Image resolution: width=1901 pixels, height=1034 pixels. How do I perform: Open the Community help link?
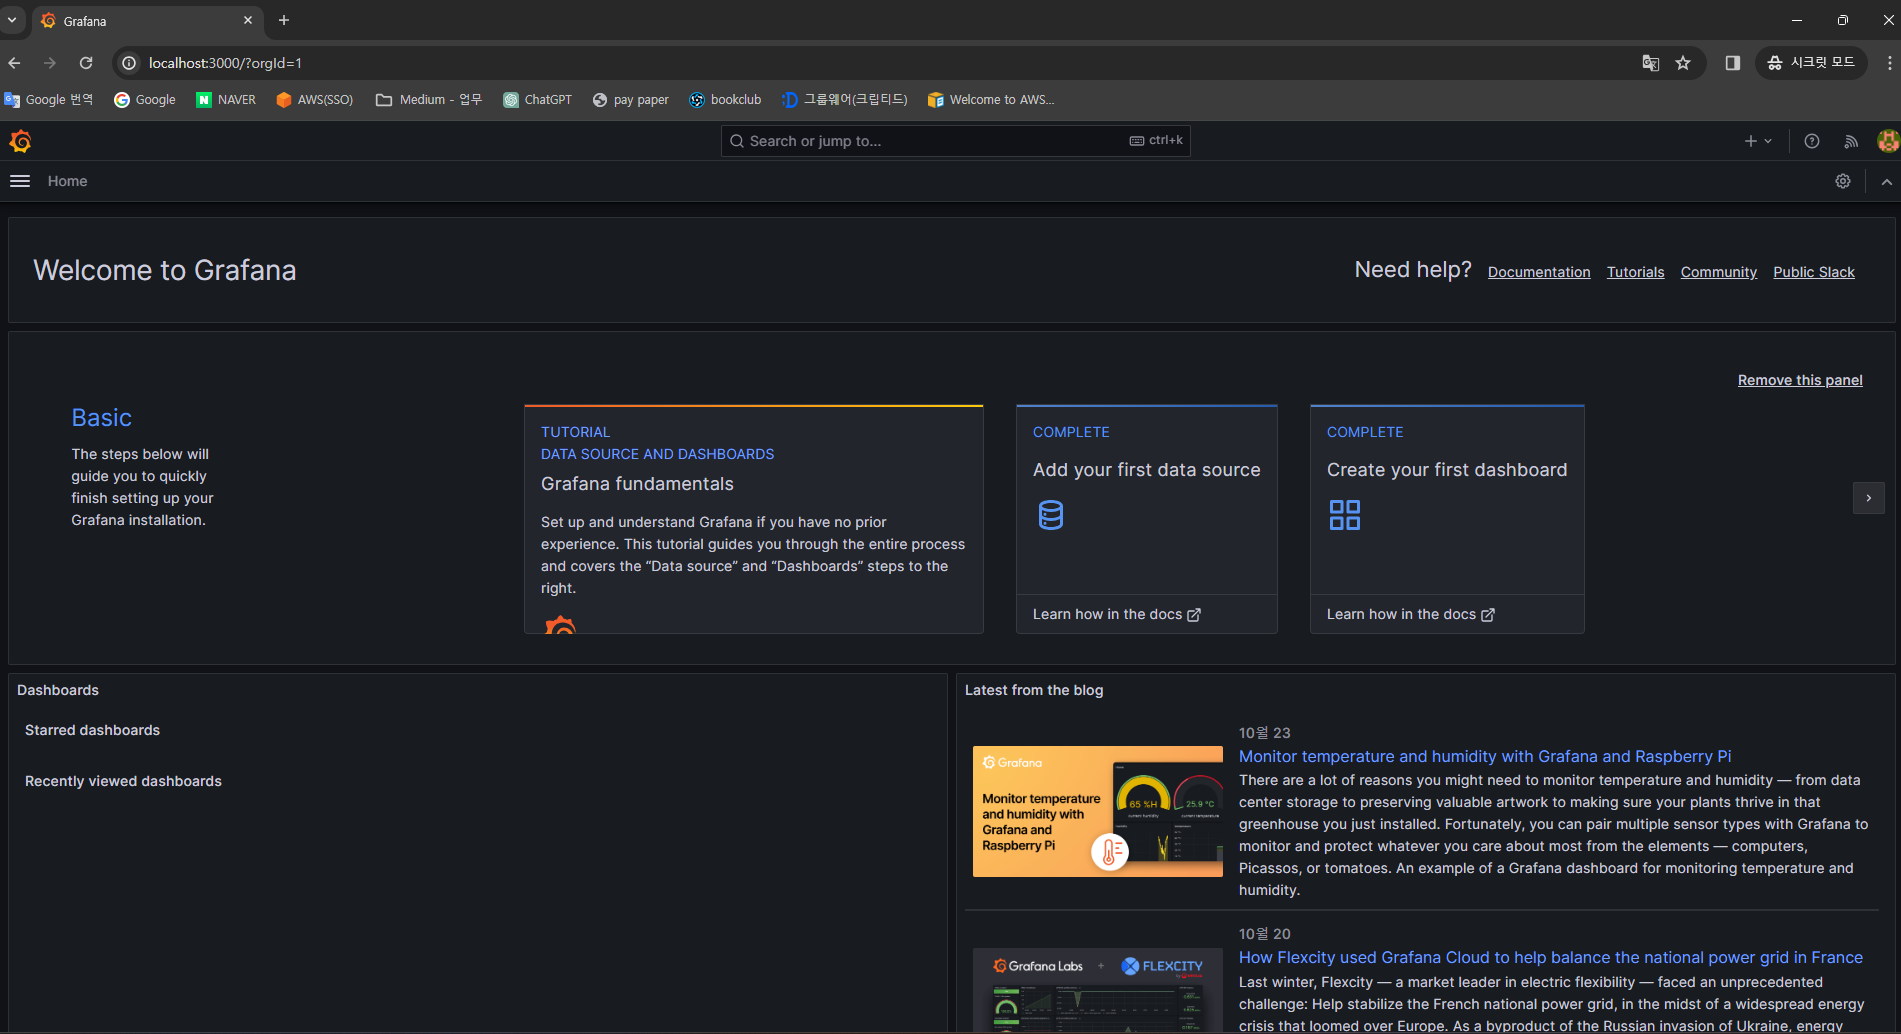pyautogui.click(x=1718, y=272)
